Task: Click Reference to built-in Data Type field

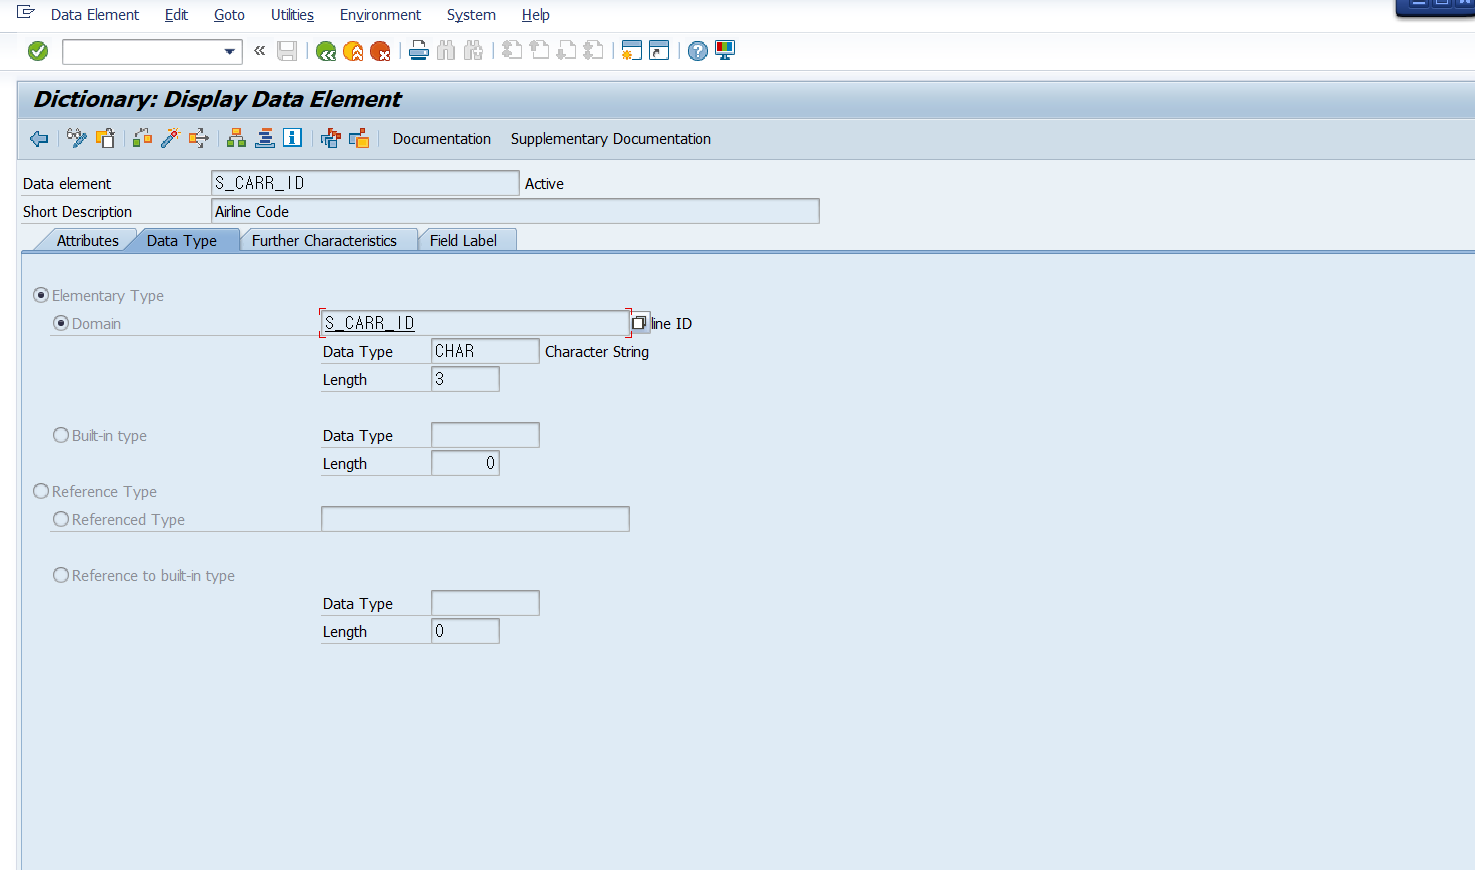Action: click(485, 603)
